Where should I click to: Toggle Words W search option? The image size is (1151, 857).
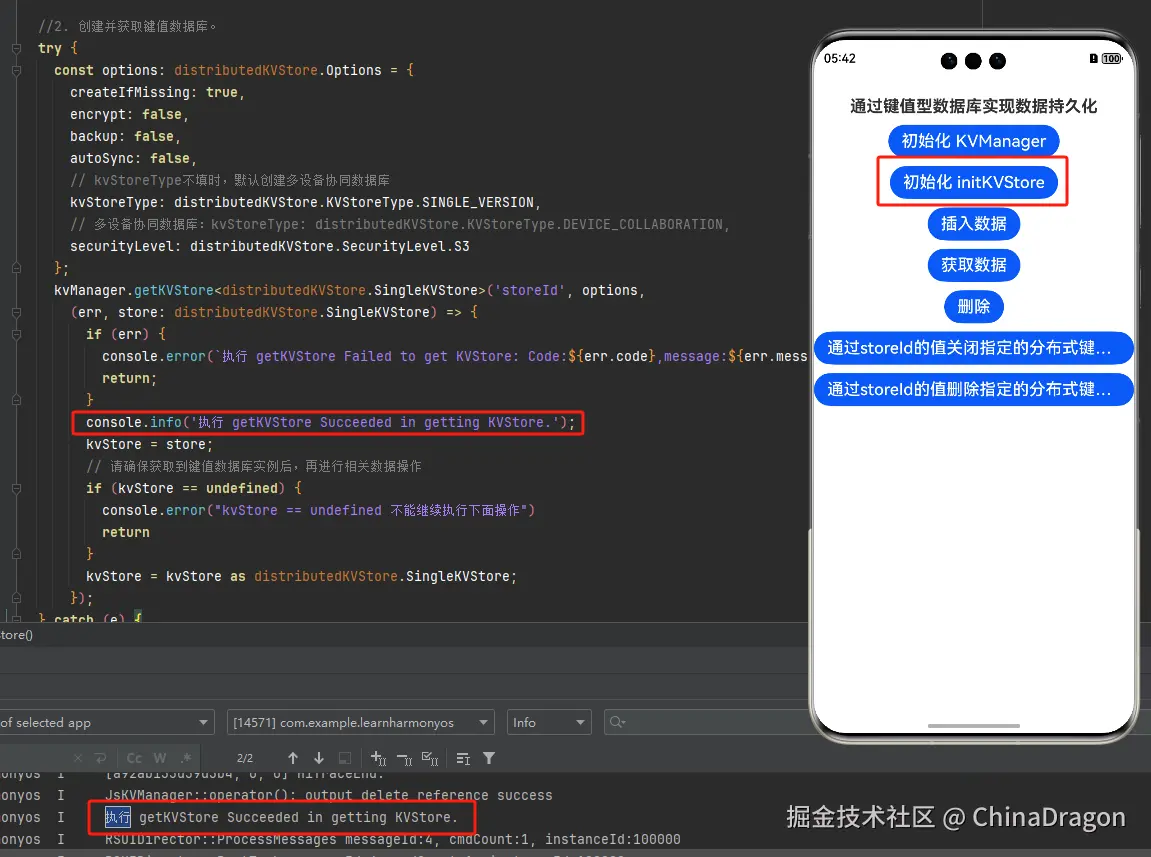160,758
